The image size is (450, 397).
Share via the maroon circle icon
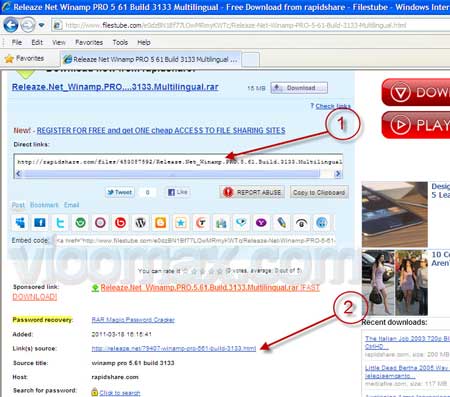point(100,223)
